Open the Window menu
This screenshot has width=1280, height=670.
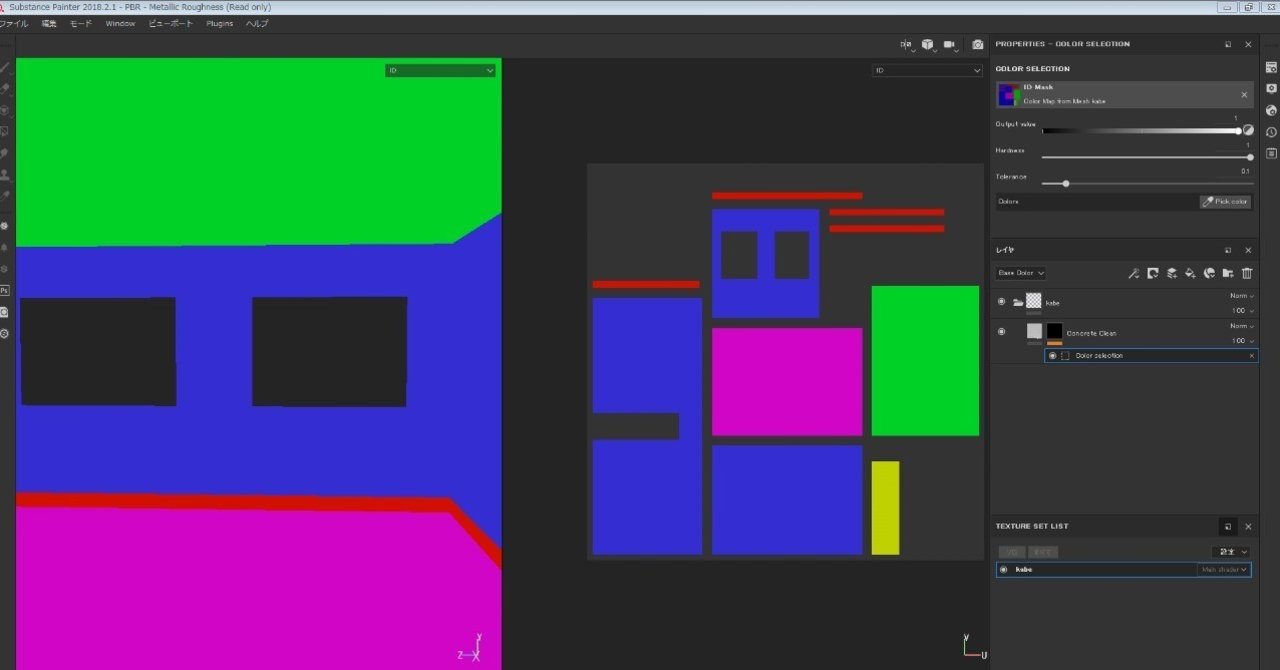tap(120, 23)
